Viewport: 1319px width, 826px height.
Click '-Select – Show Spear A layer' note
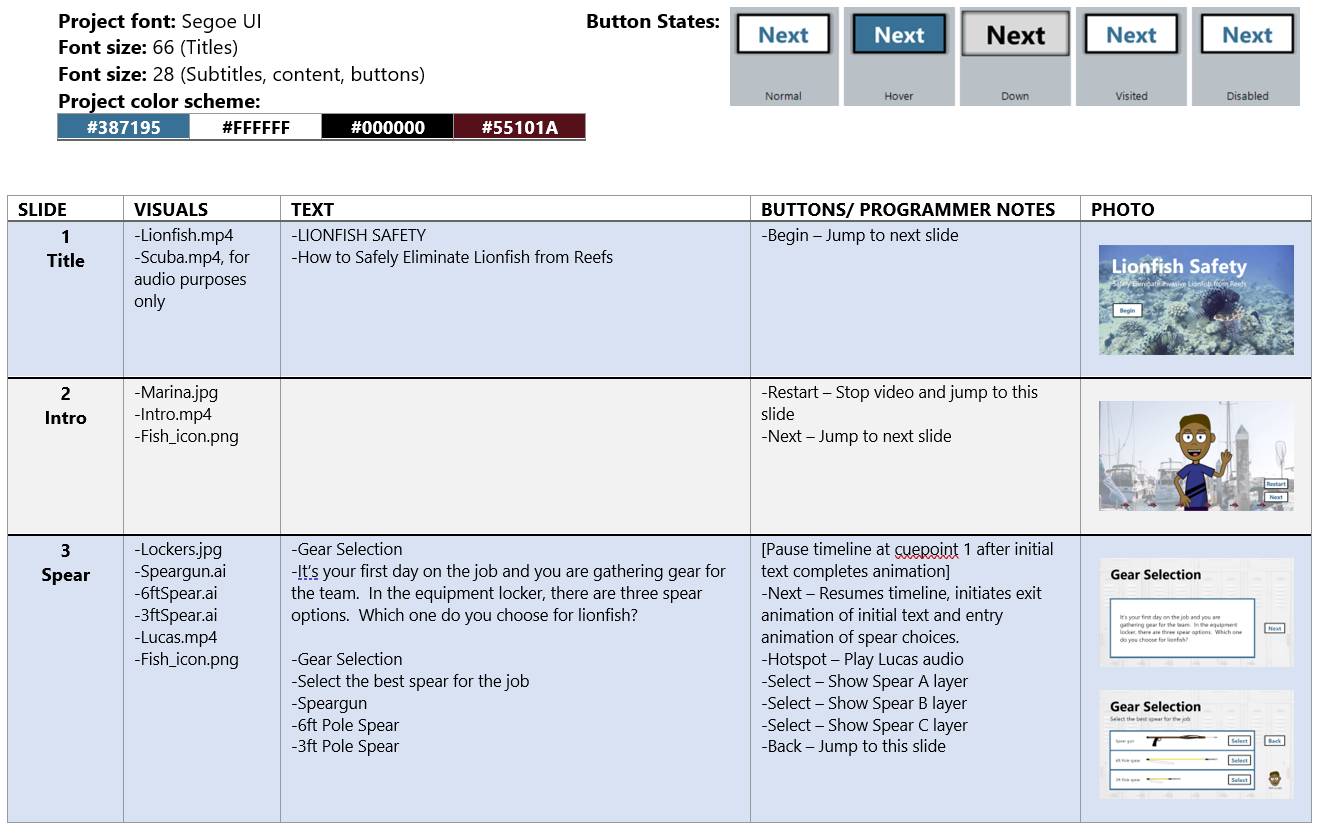[x=865, y=681]
